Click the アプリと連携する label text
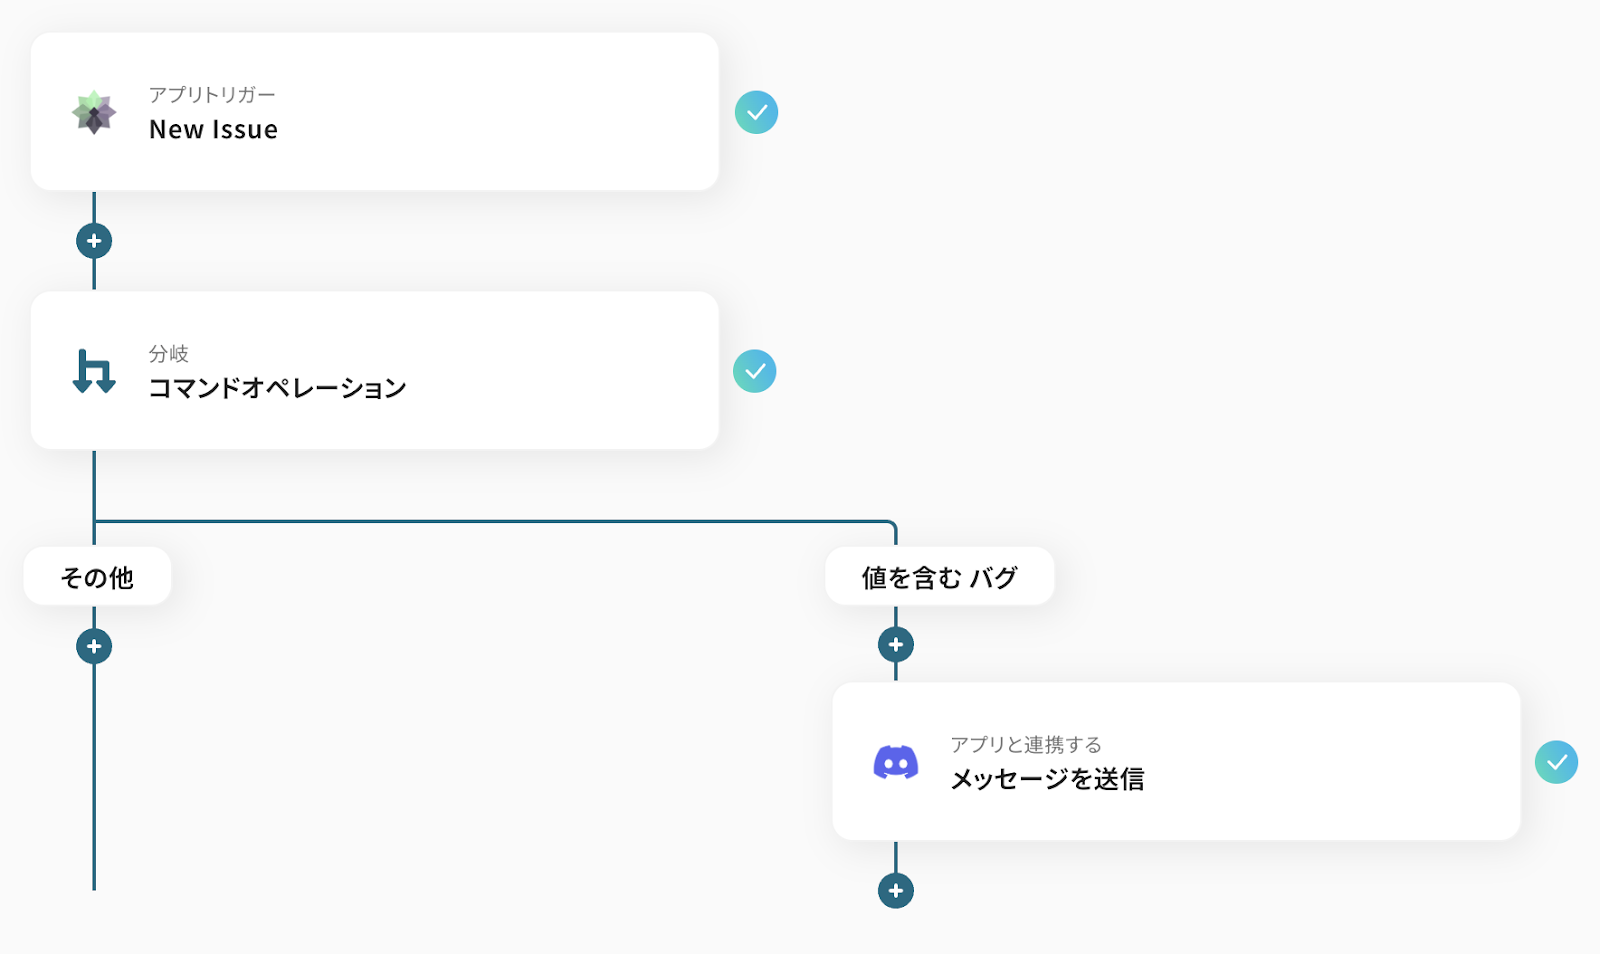This screenshot has width=1600, height=954. point(1026,745)
